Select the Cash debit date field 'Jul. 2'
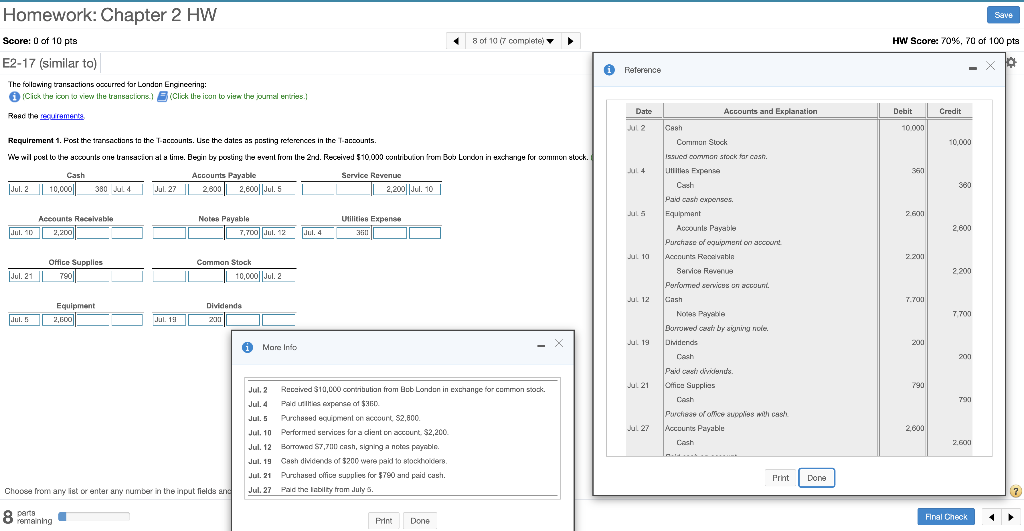 (x=24, y=189)
